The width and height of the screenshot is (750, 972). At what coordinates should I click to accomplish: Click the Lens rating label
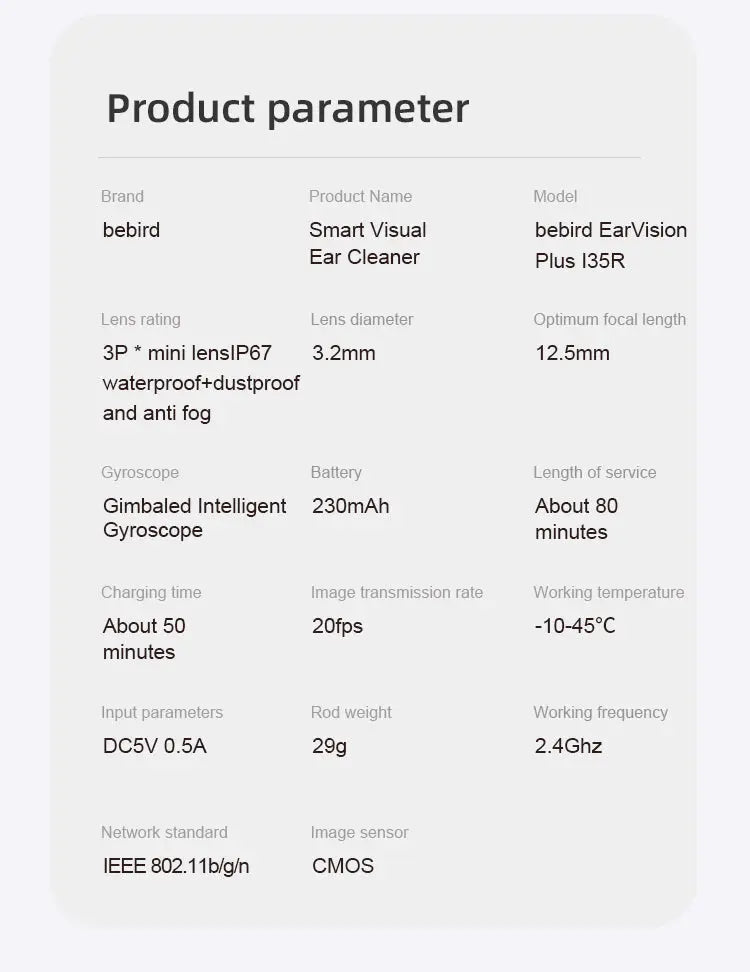tap(141, 320)
